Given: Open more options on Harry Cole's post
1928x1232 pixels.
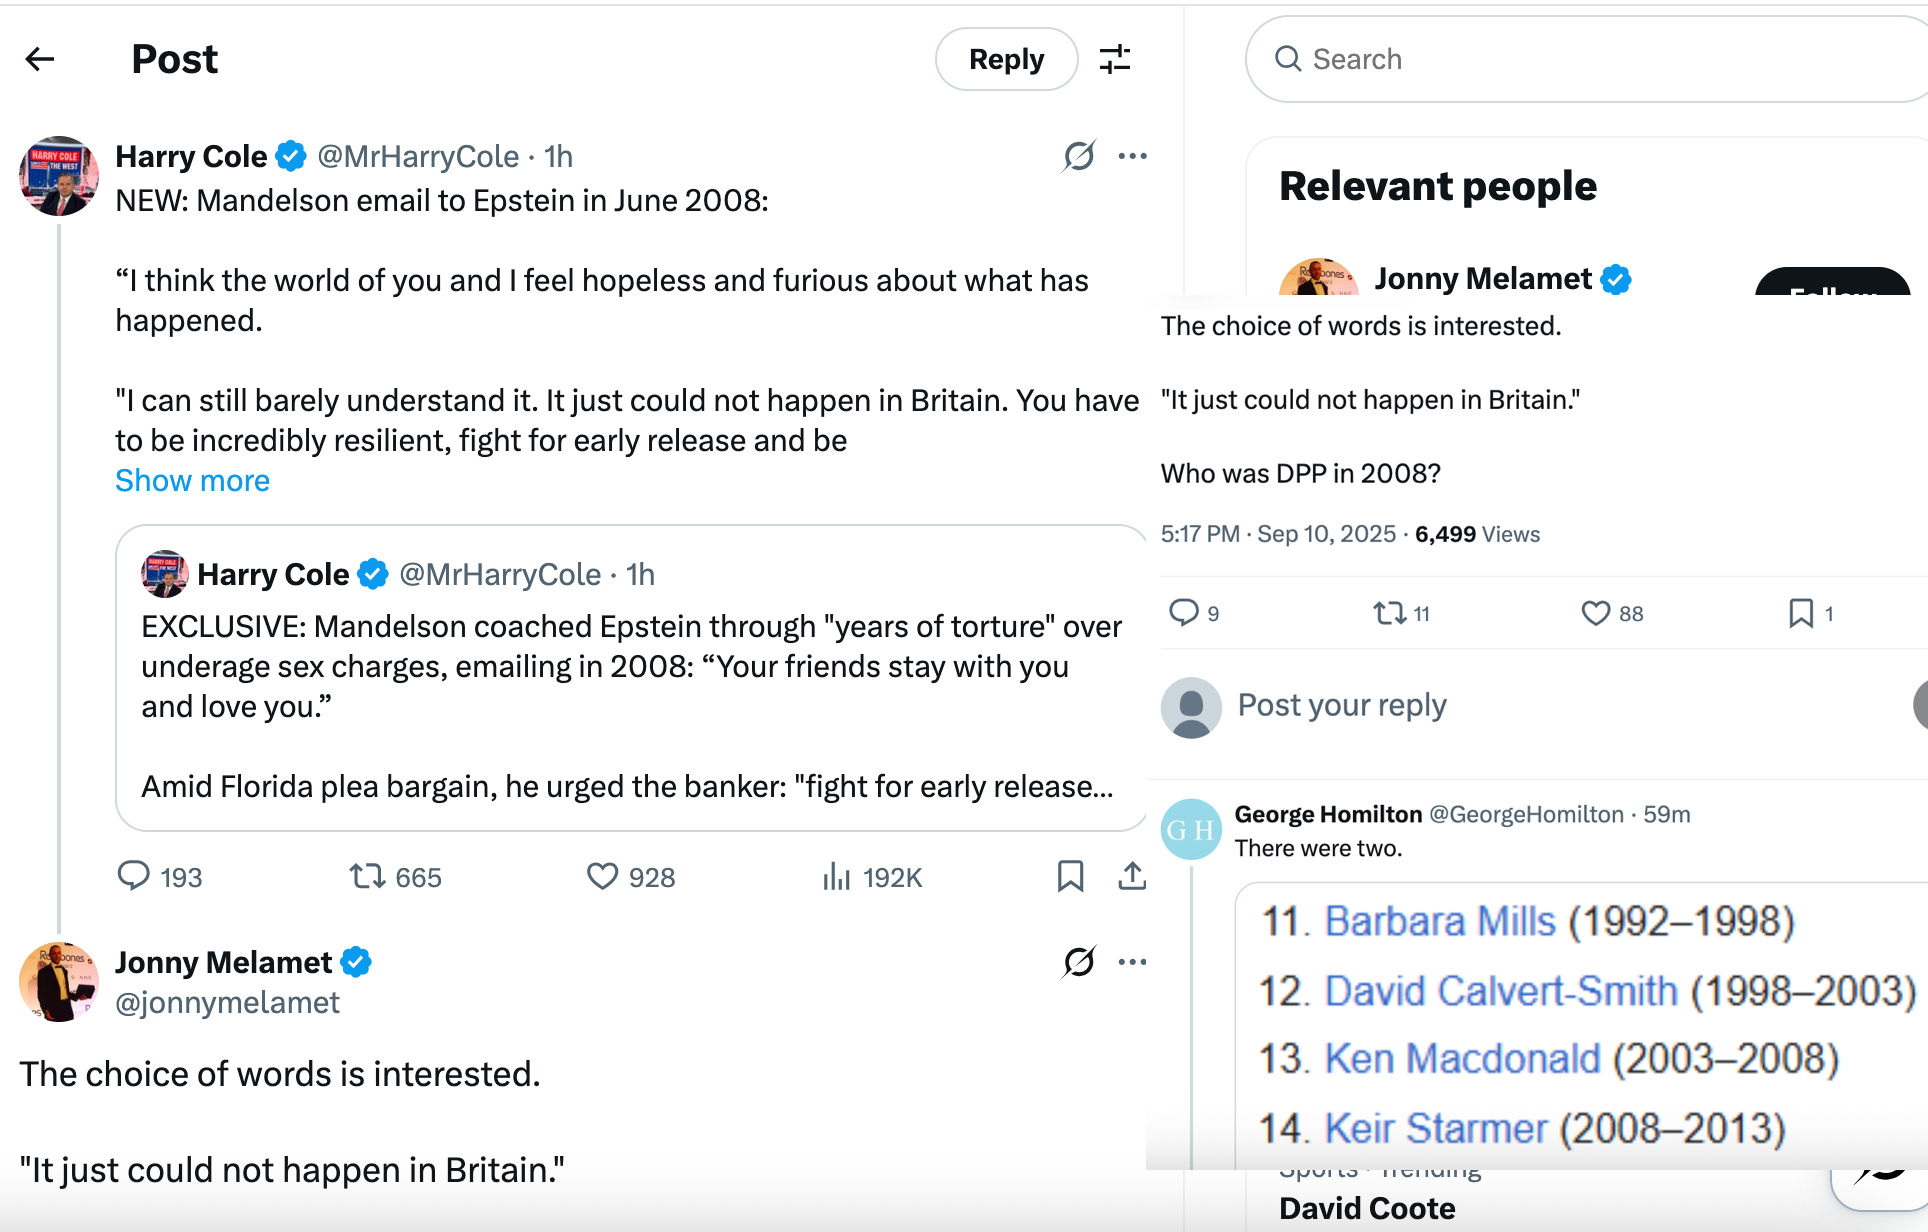Looking at the screenshot, I should pos(1132,156).
